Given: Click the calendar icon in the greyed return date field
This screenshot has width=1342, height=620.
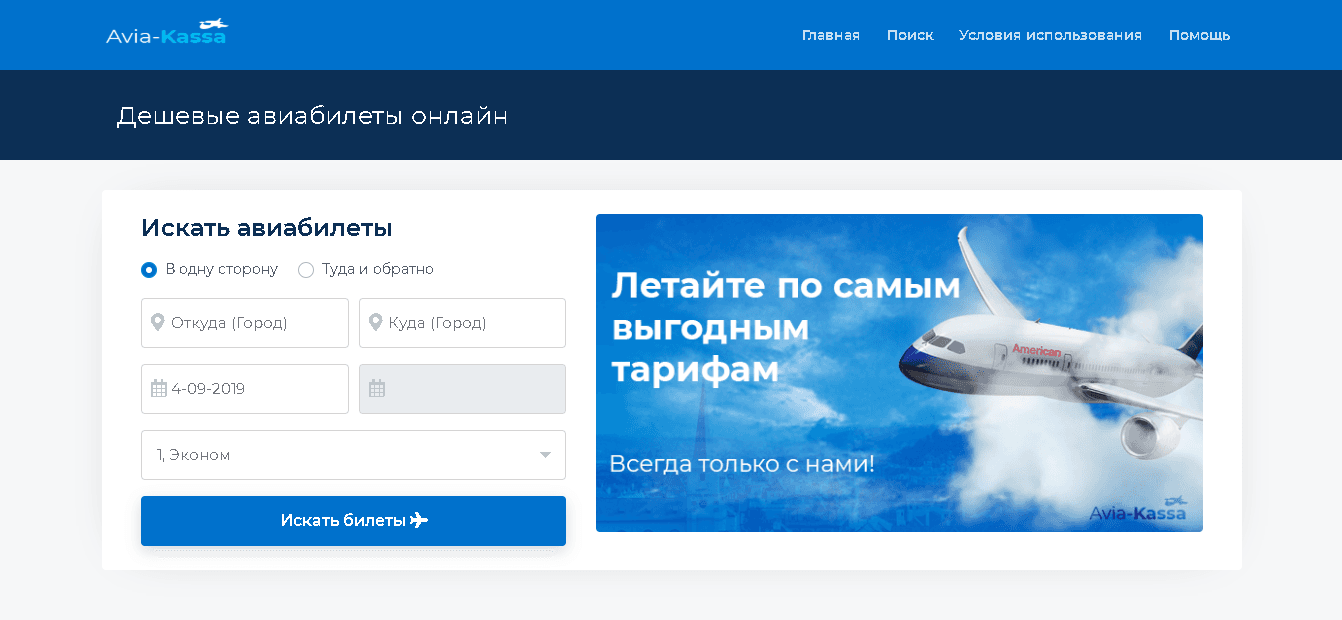Looking at the screenshot, I should click(x=377, y=389).
